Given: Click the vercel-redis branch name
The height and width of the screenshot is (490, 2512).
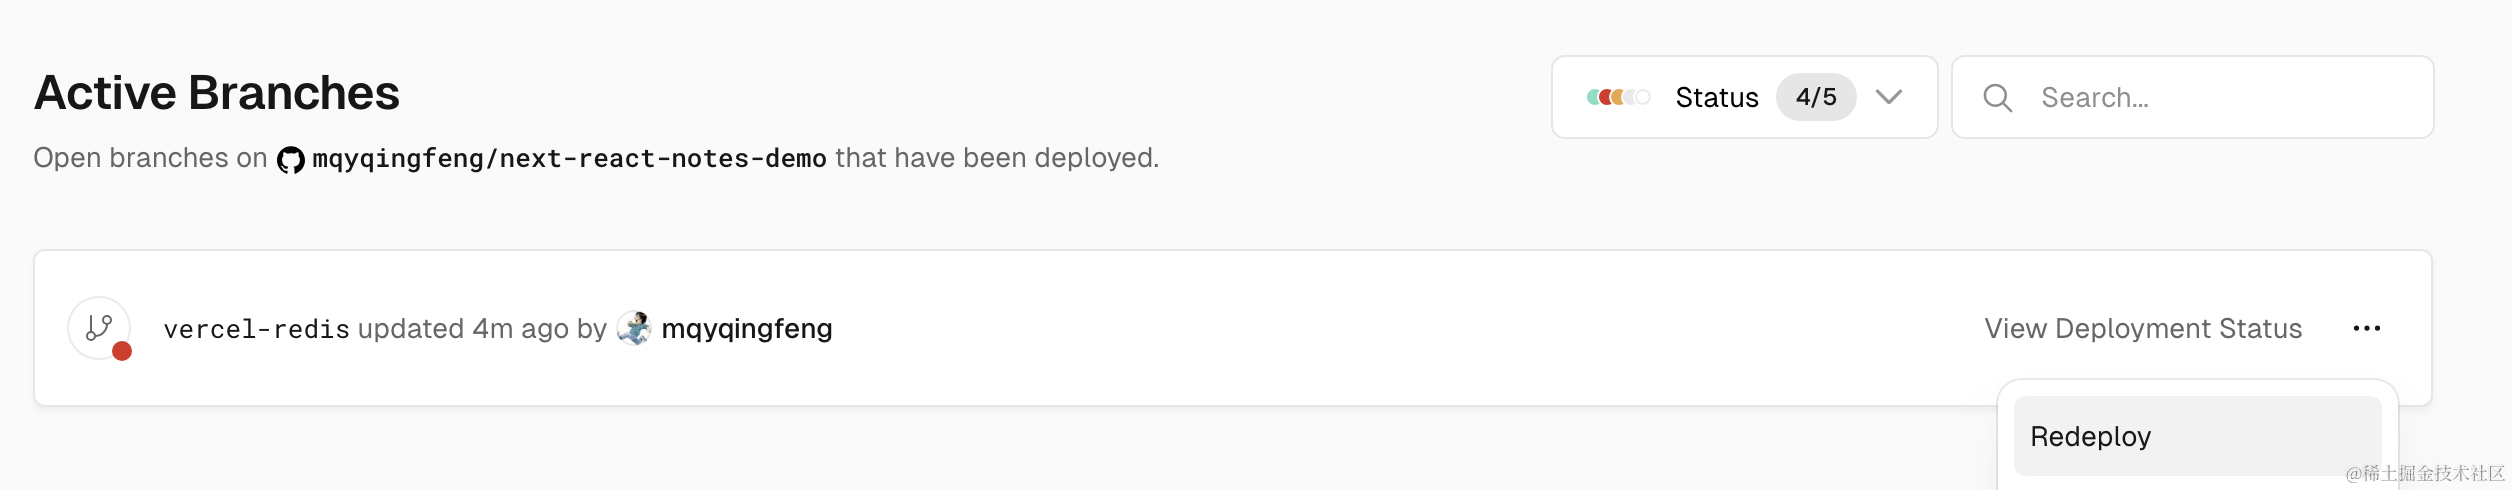Looking at the screenshot, I should 256,329.
